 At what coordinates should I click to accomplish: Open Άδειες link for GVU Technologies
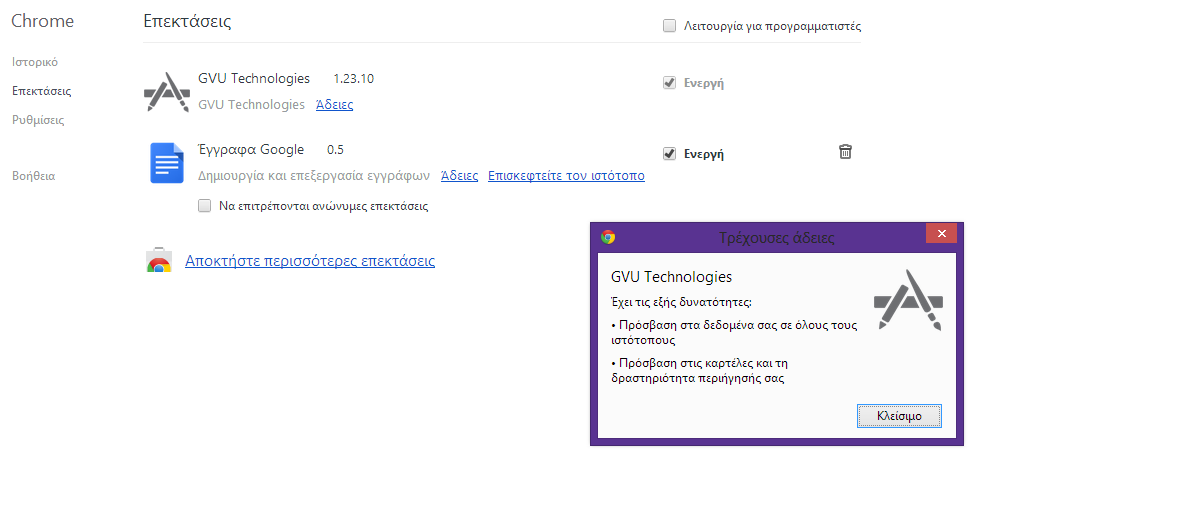tap(334, 105)
